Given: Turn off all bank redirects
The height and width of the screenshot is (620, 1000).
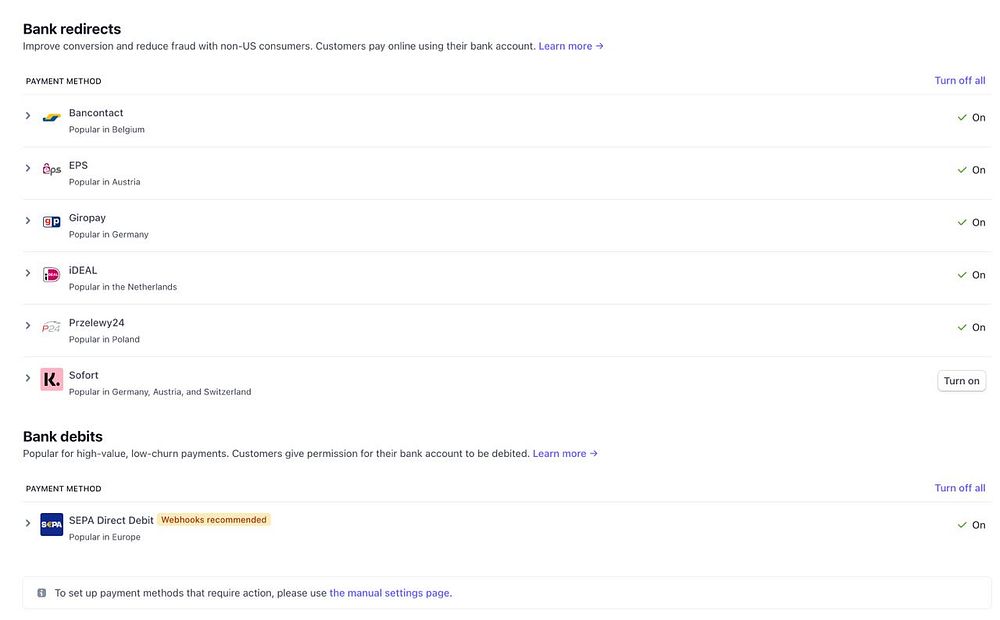Looking at the screenshot, I should (x=960, y=81).
